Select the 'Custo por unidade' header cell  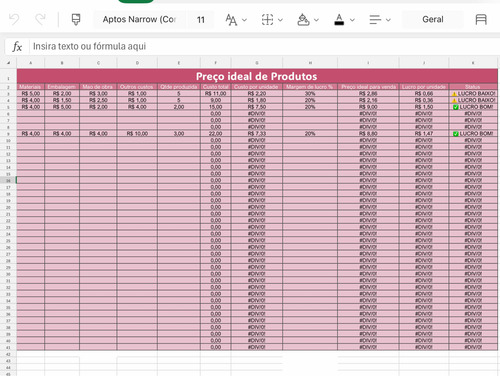pyautogui.click(x=257, y=87)
